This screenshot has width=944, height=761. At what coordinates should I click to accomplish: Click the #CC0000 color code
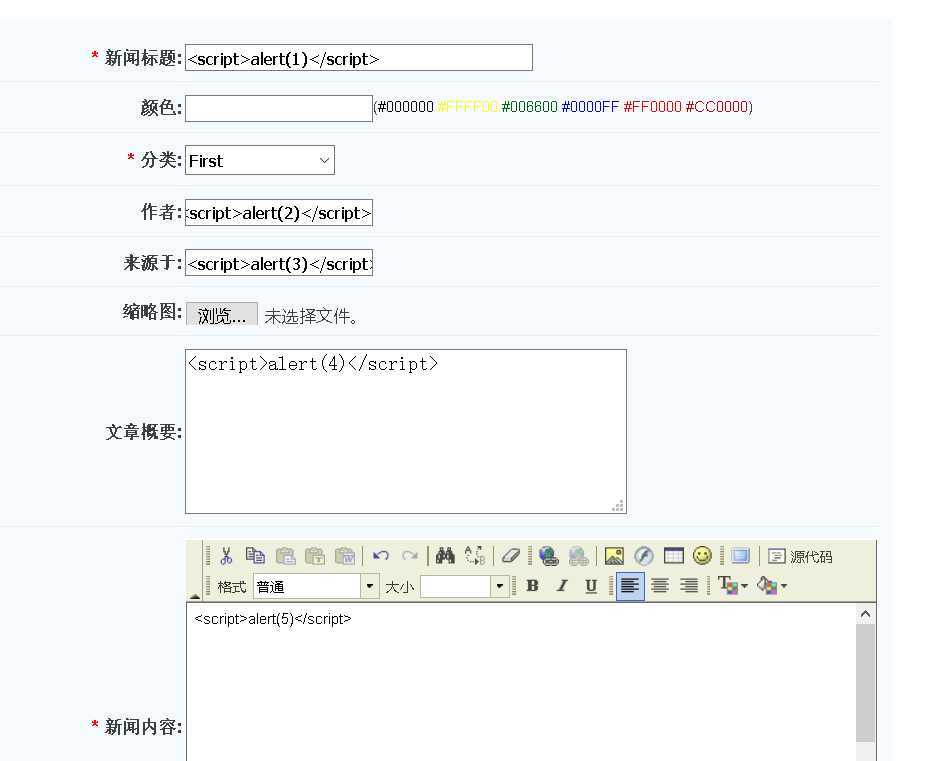717,107
